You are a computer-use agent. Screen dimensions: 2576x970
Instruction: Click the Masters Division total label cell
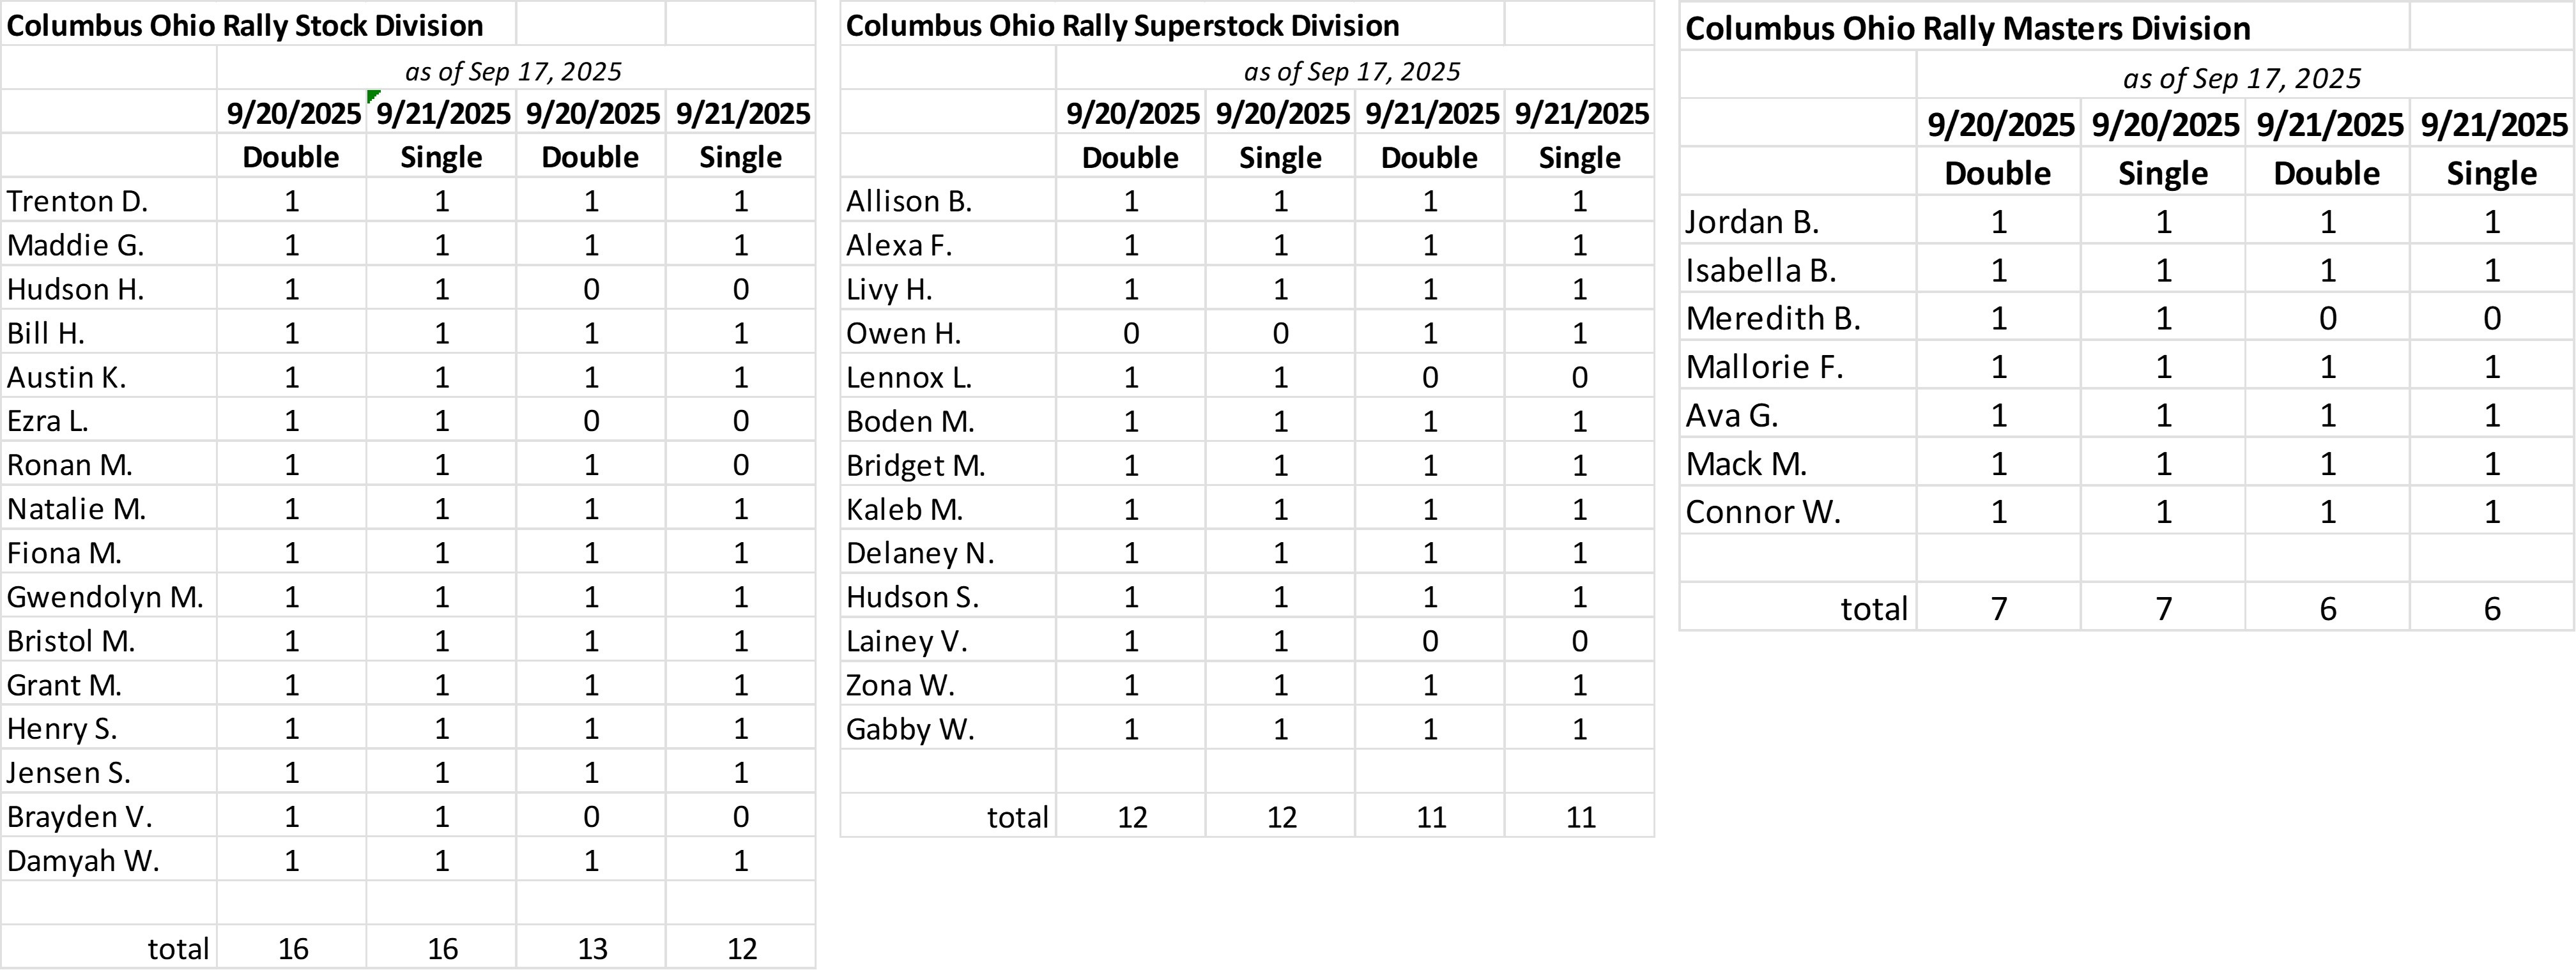click(1873, 608)
